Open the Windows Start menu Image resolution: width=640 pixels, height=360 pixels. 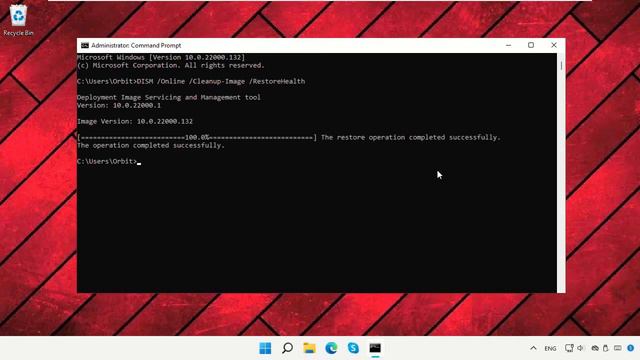click(x=265, y=348)
